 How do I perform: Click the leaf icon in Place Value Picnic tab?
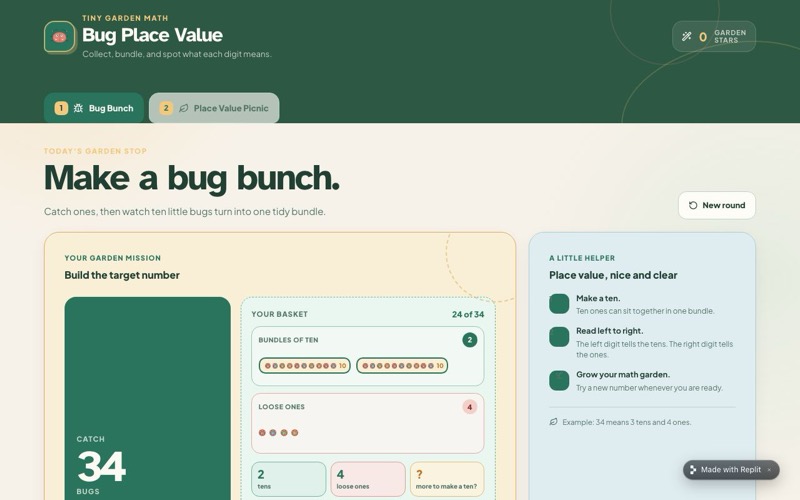(184, 108)
